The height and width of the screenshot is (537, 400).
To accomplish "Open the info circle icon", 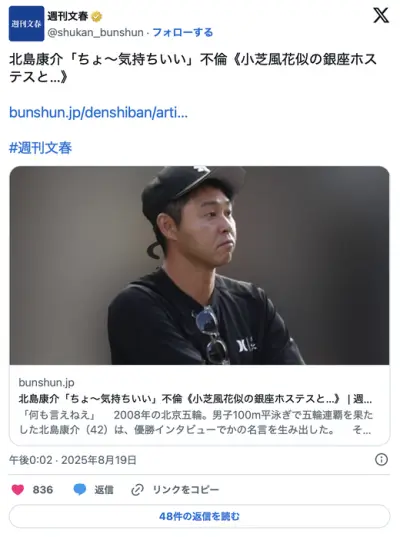I will point(381,459).
